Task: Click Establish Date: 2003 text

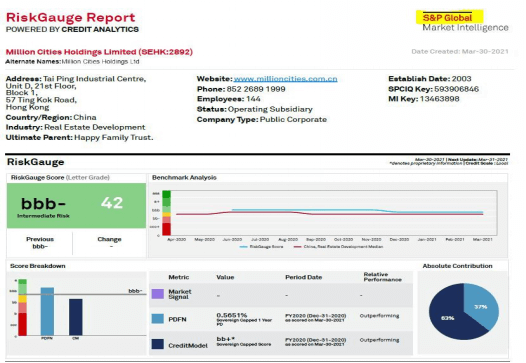Action: 430,79
